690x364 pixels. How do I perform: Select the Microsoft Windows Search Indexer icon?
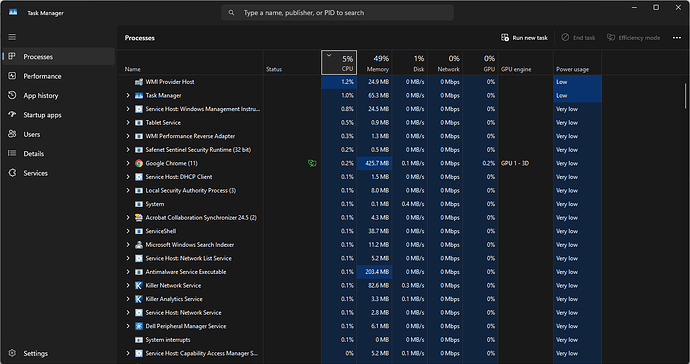coord(139,245)
